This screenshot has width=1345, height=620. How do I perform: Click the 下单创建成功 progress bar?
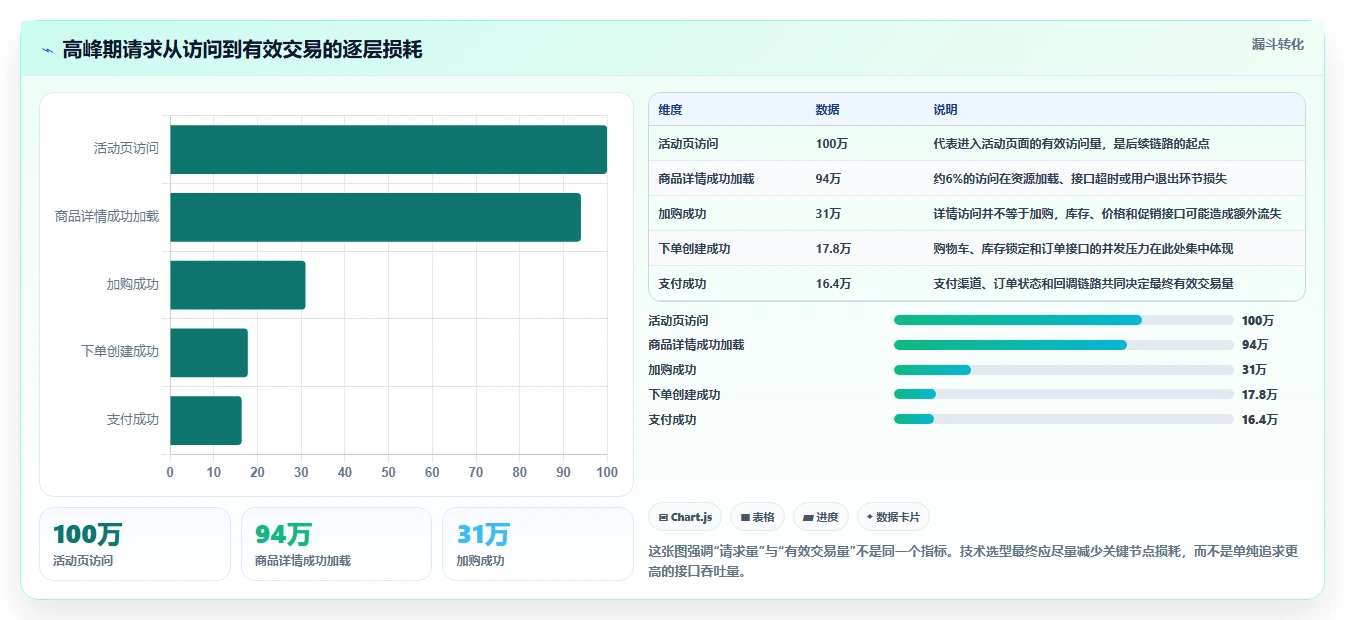point(1064,394)
